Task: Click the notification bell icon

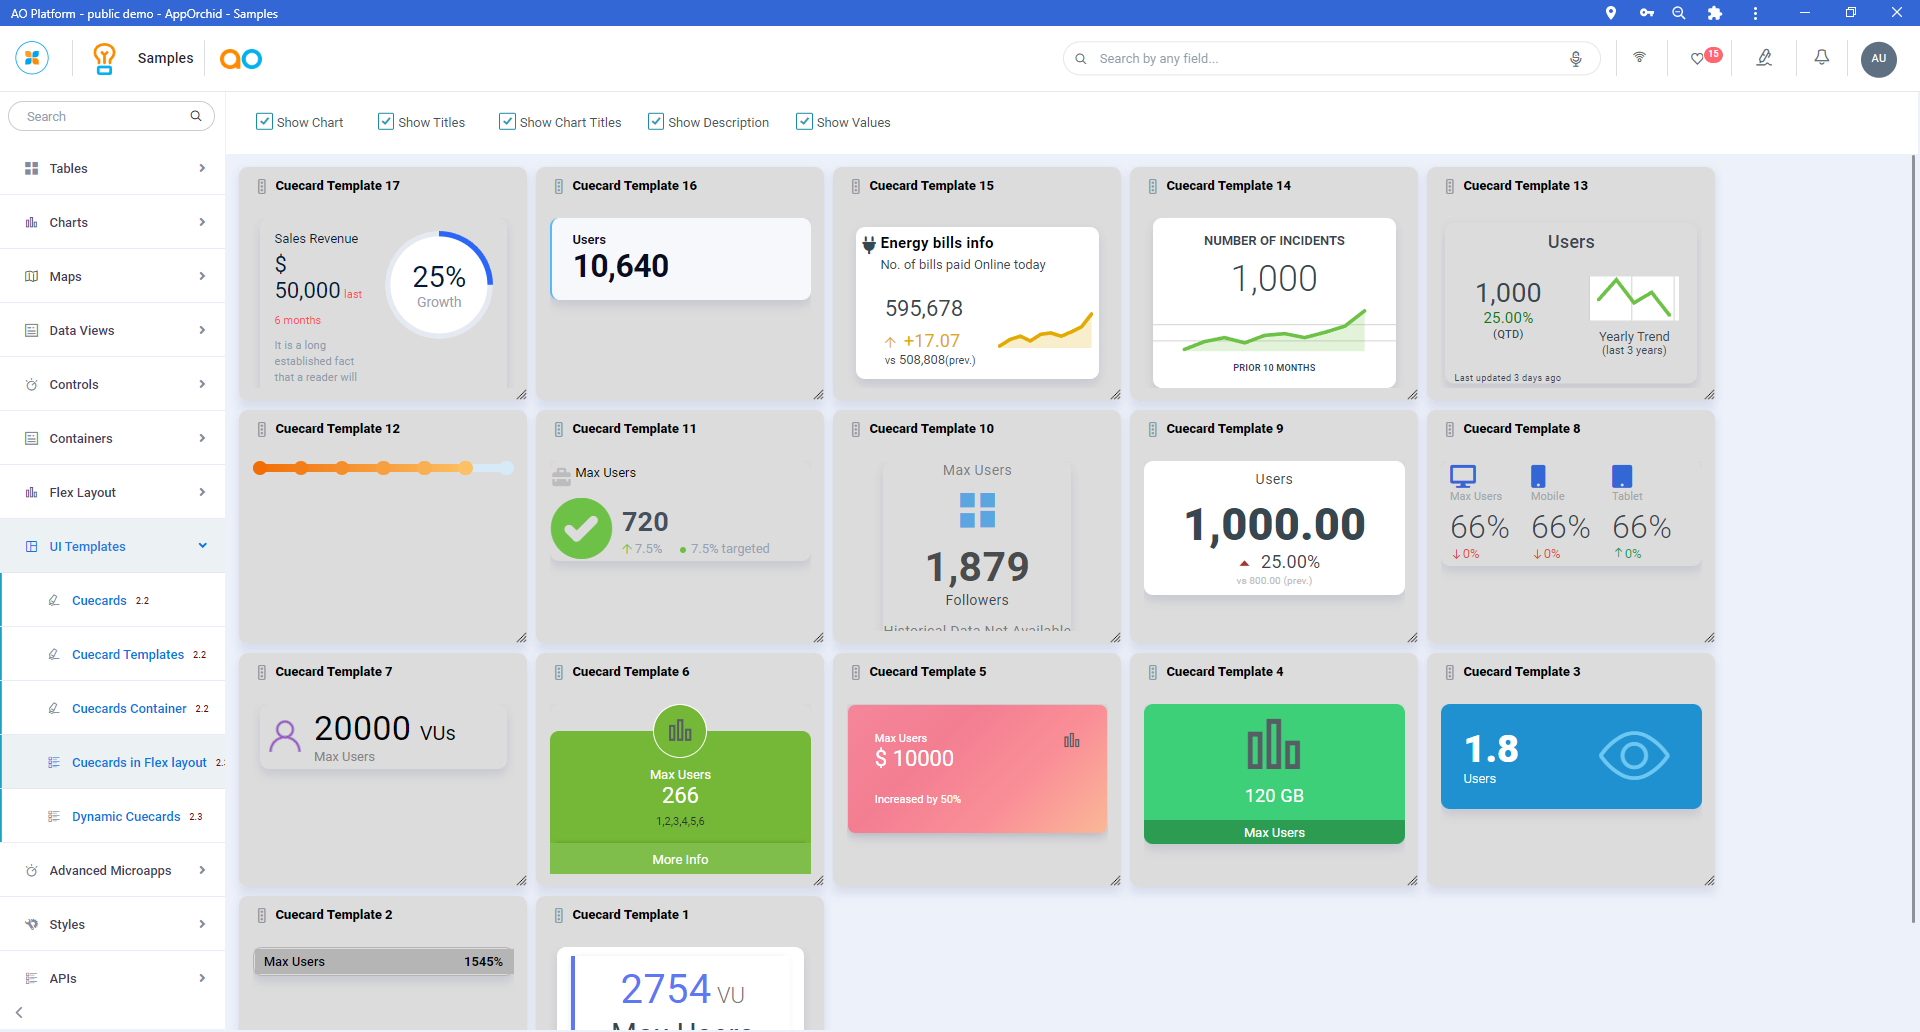Action: (x=1821, y=58)
